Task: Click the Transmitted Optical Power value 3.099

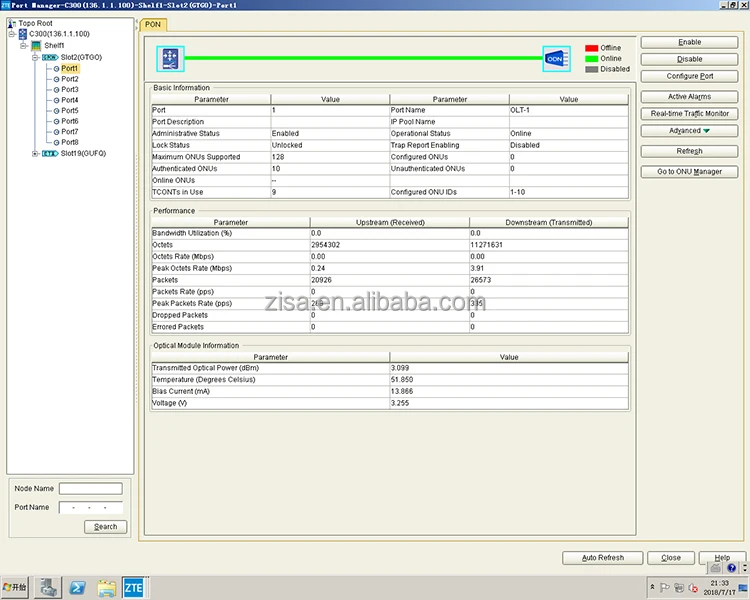Action: [x=400, y=368]
